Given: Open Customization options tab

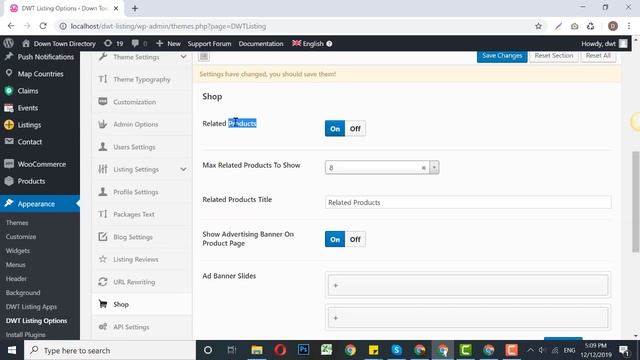Looking at the screenshot, I should tap(142, 102).
